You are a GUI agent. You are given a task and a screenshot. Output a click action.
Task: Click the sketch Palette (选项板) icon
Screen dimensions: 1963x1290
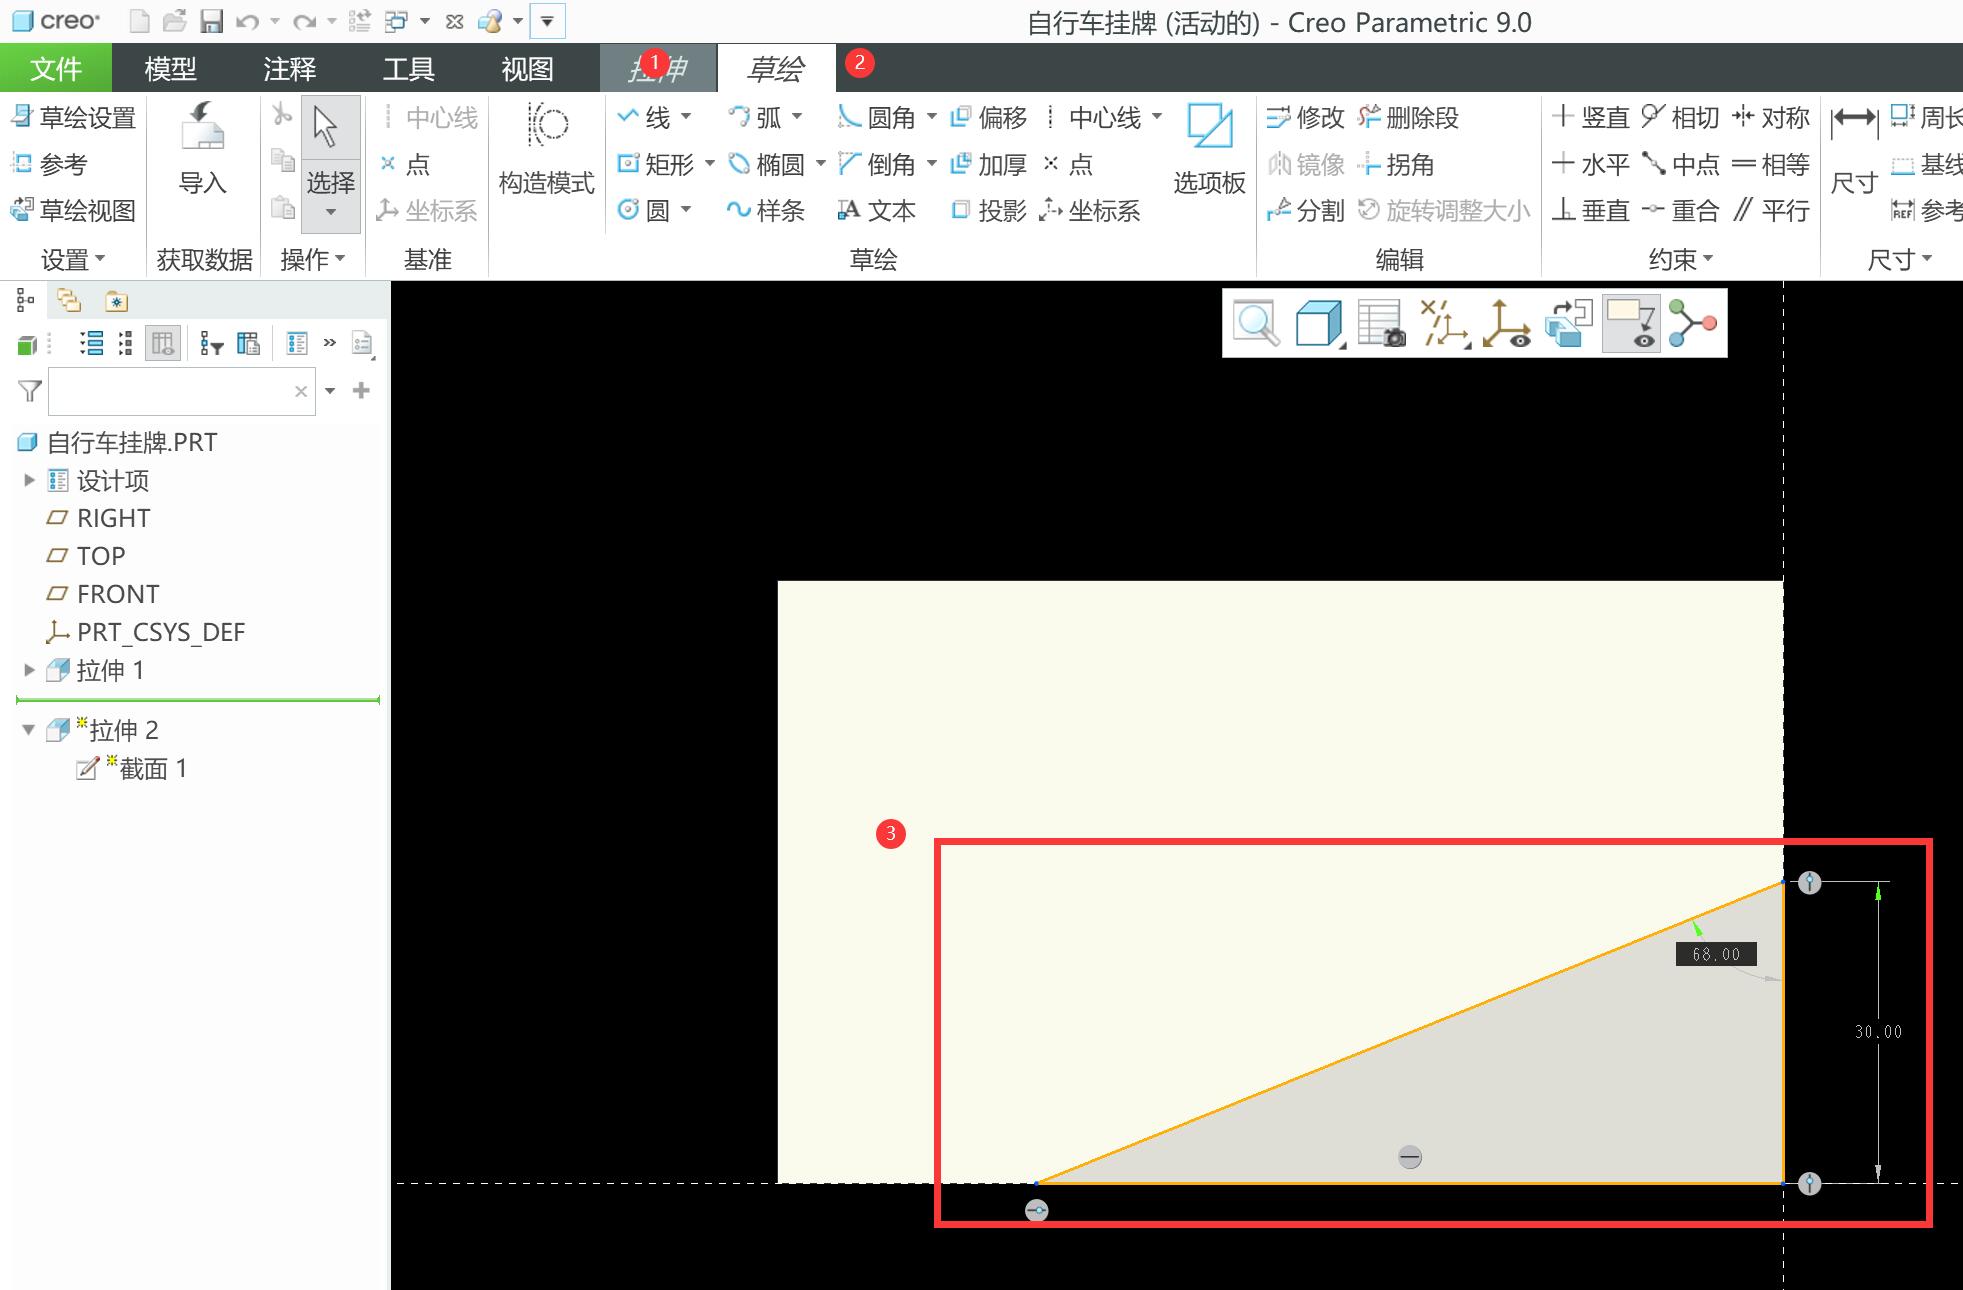click(x=1209, y=128)
